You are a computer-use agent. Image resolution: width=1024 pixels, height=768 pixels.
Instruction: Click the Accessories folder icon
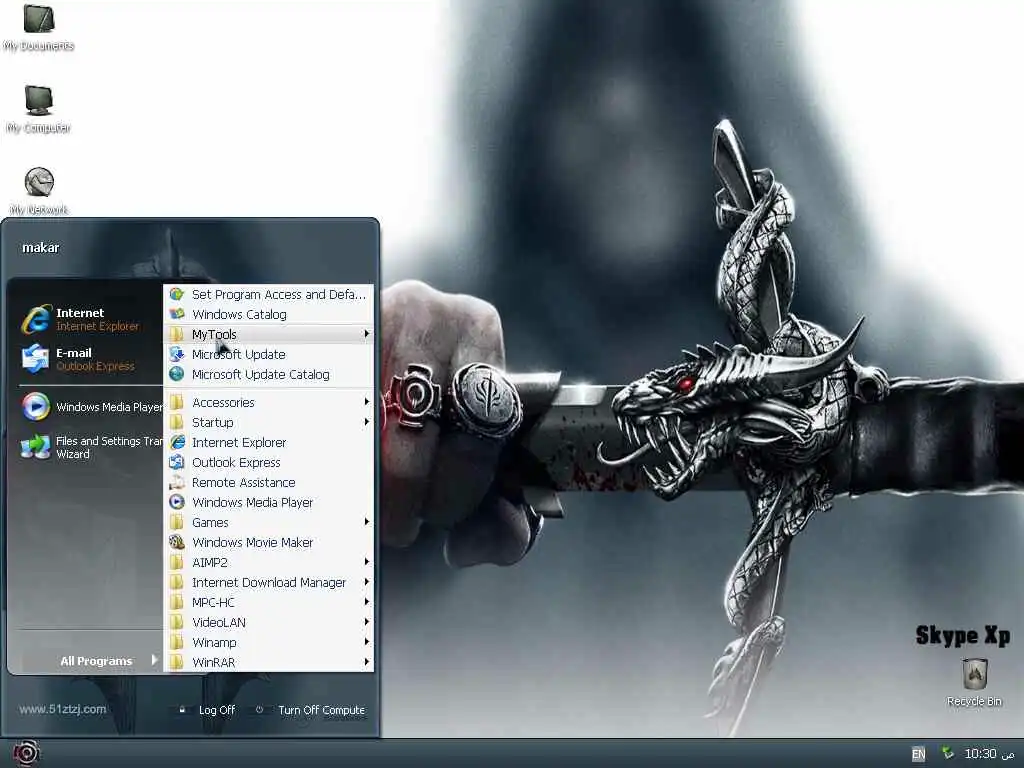pos(177,402)
